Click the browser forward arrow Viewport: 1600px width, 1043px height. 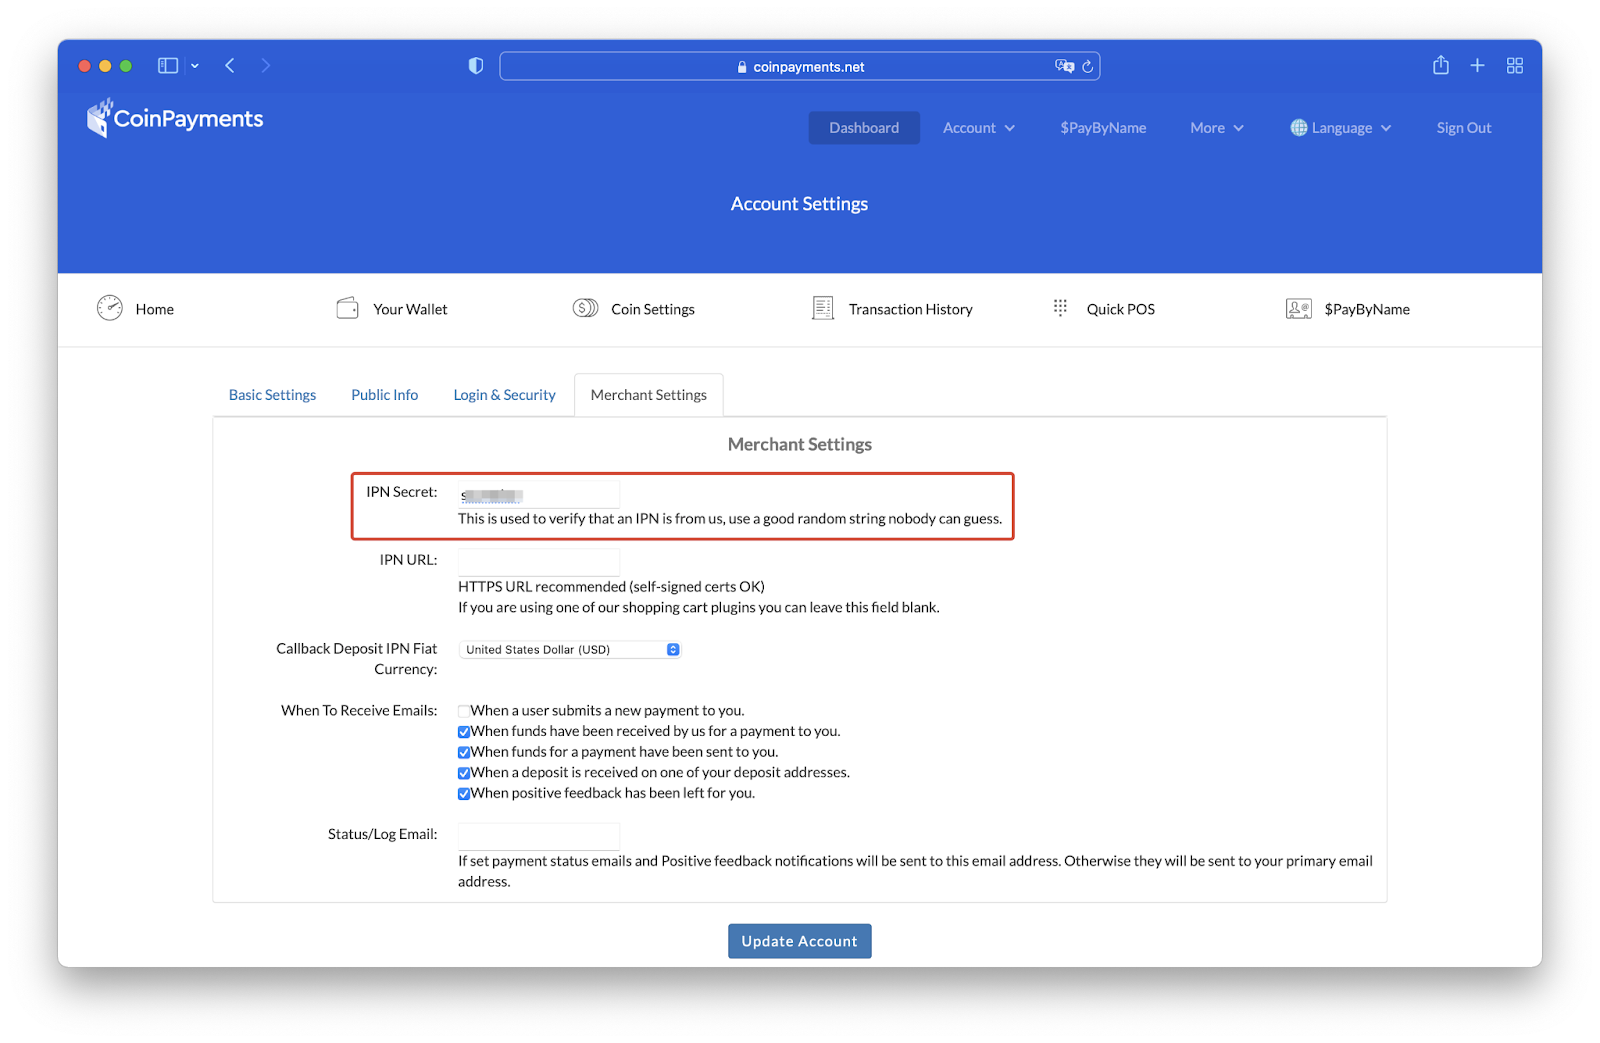(265, 66)
